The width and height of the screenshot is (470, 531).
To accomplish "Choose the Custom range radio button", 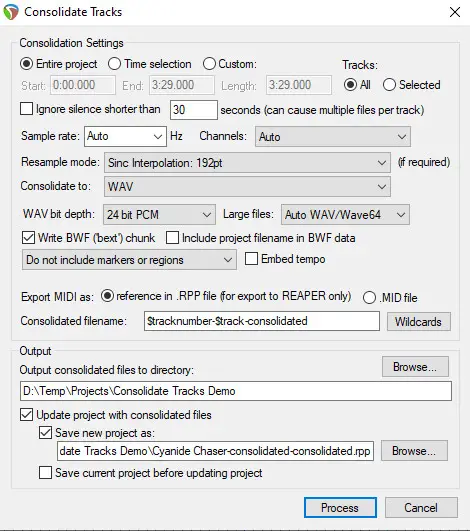I will 209,64.
